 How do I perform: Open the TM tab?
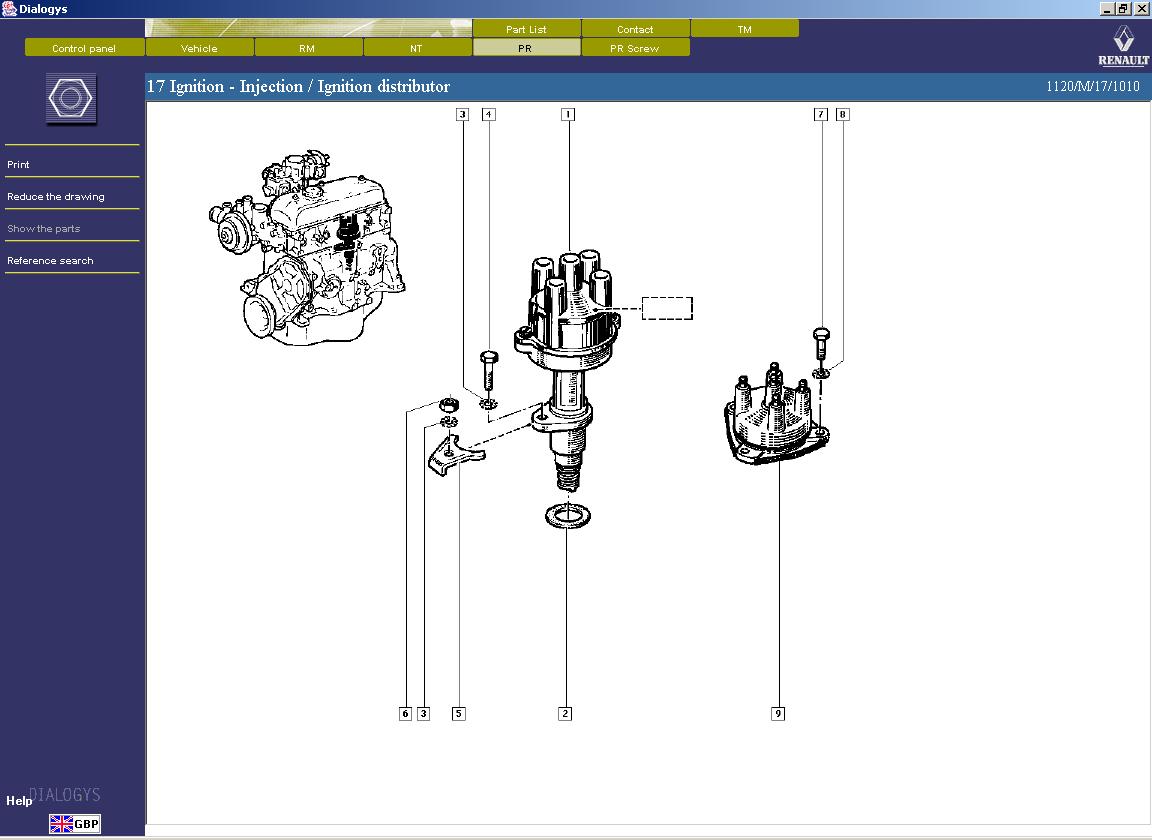point(744,29)
